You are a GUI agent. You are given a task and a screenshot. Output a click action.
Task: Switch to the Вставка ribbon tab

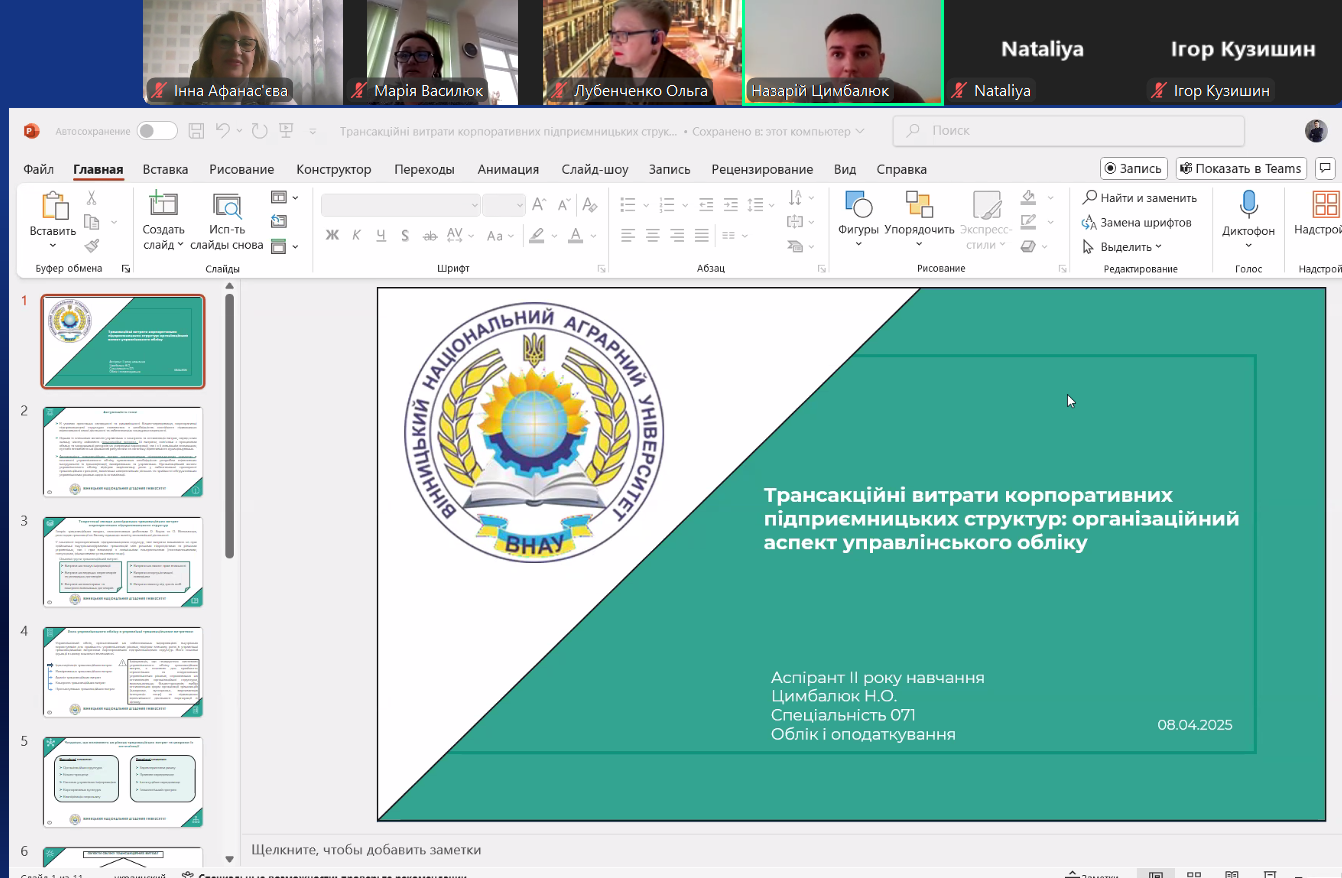click(165, 169)
